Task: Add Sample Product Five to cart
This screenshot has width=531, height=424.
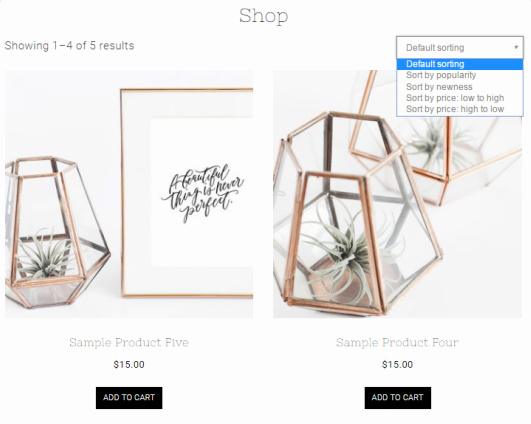Action: click(x=129, y=398)
